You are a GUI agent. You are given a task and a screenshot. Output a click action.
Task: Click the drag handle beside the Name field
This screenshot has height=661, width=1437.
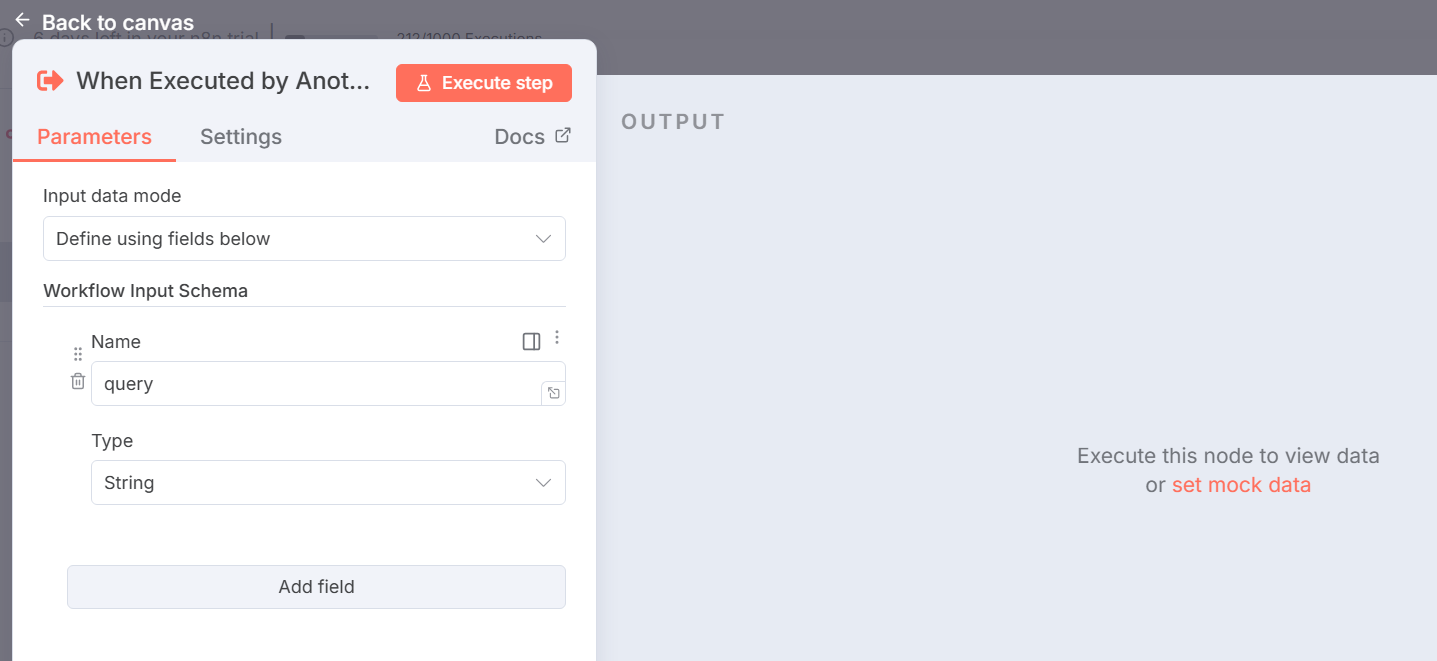point(78,354)
